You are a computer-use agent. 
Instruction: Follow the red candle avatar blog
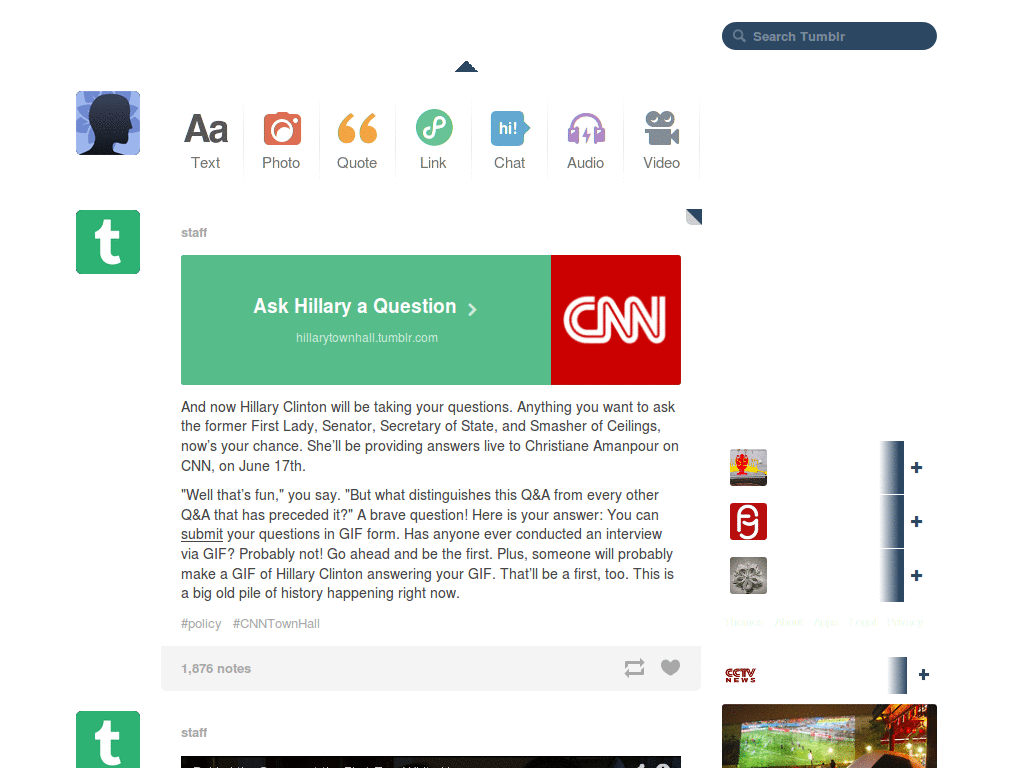[916, 468]
